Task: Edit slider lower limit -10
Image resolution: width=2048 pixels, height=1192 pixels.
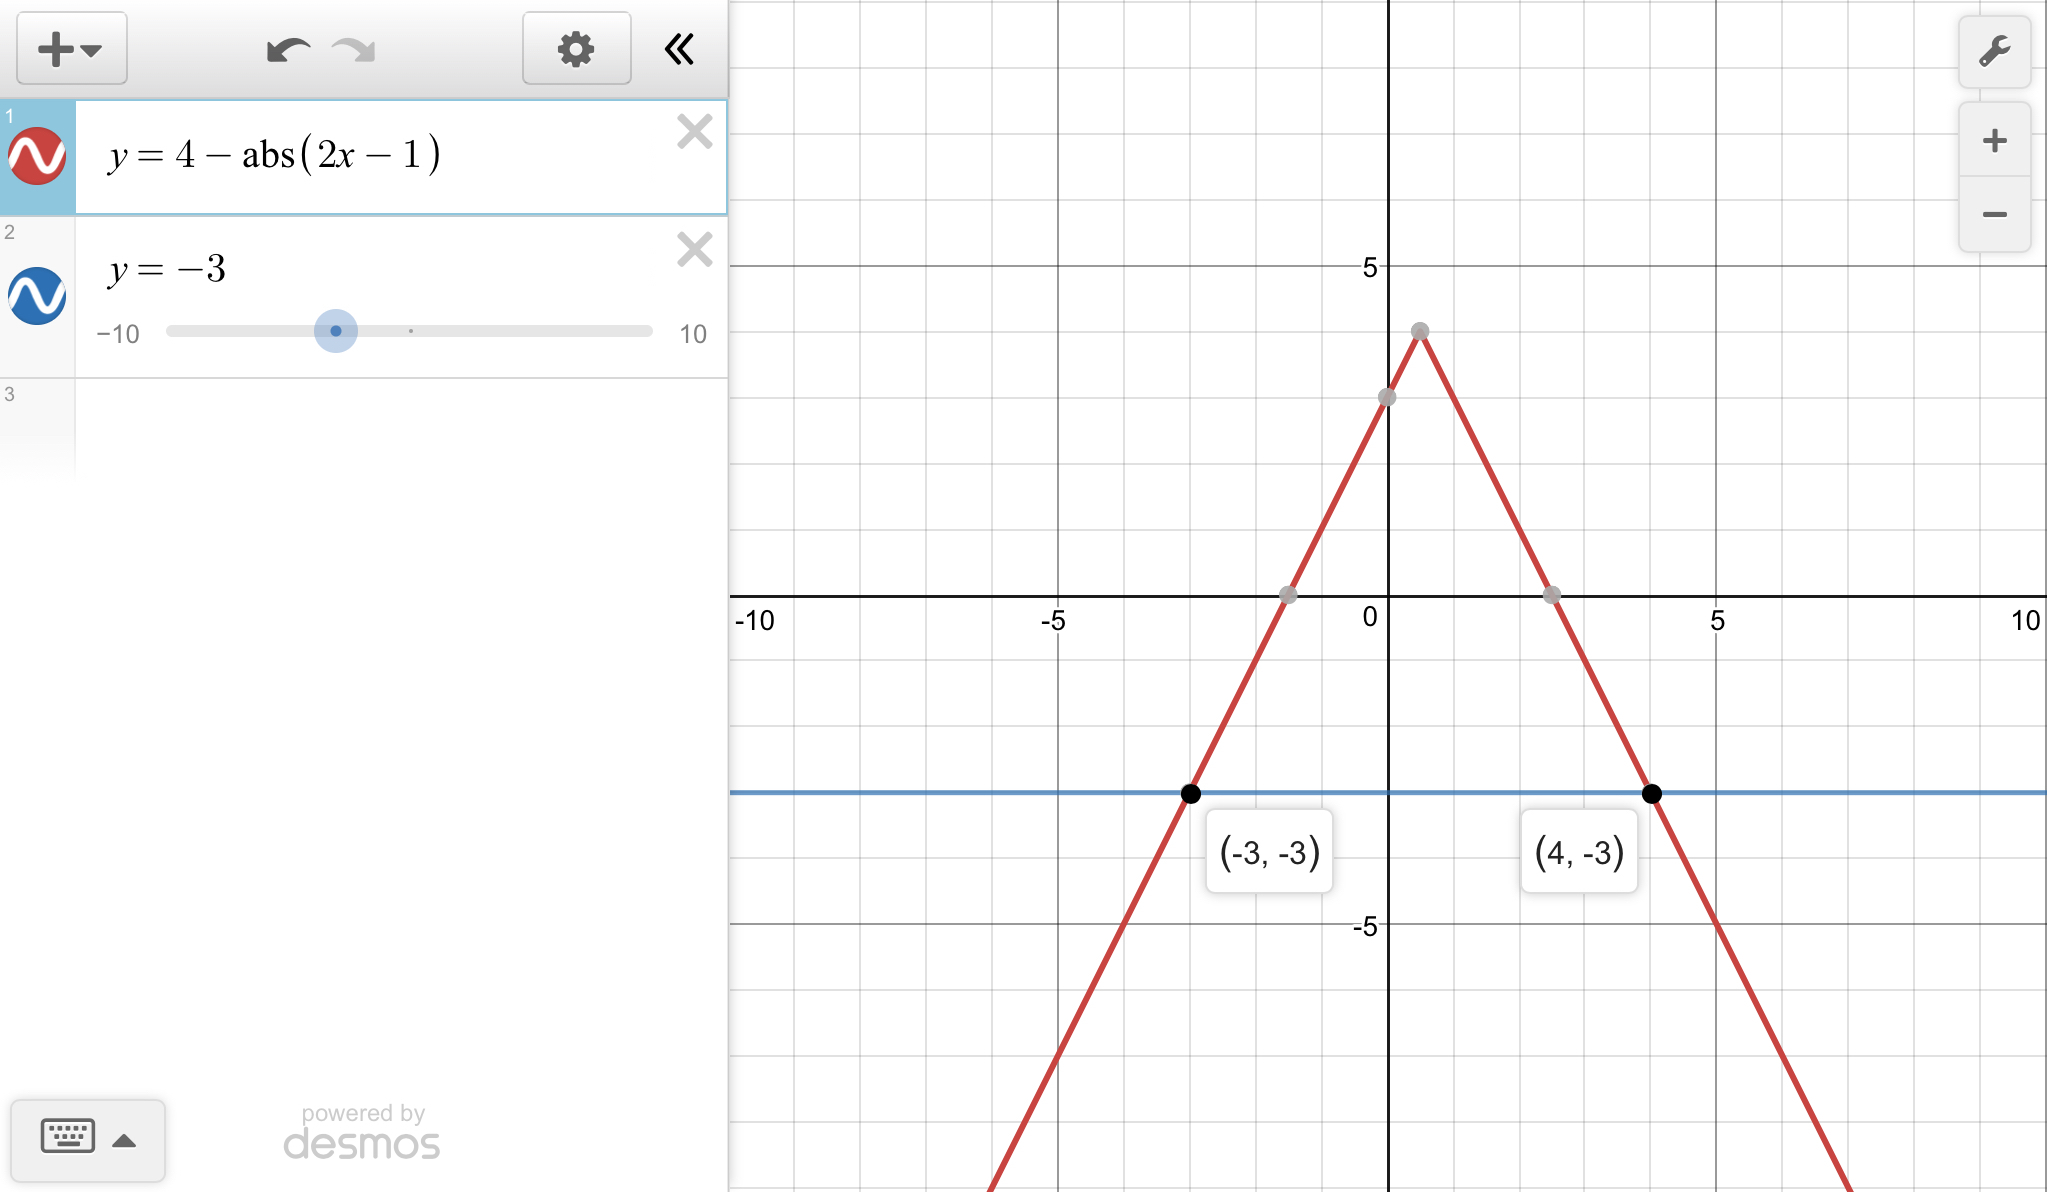Action: click(118, 334)
